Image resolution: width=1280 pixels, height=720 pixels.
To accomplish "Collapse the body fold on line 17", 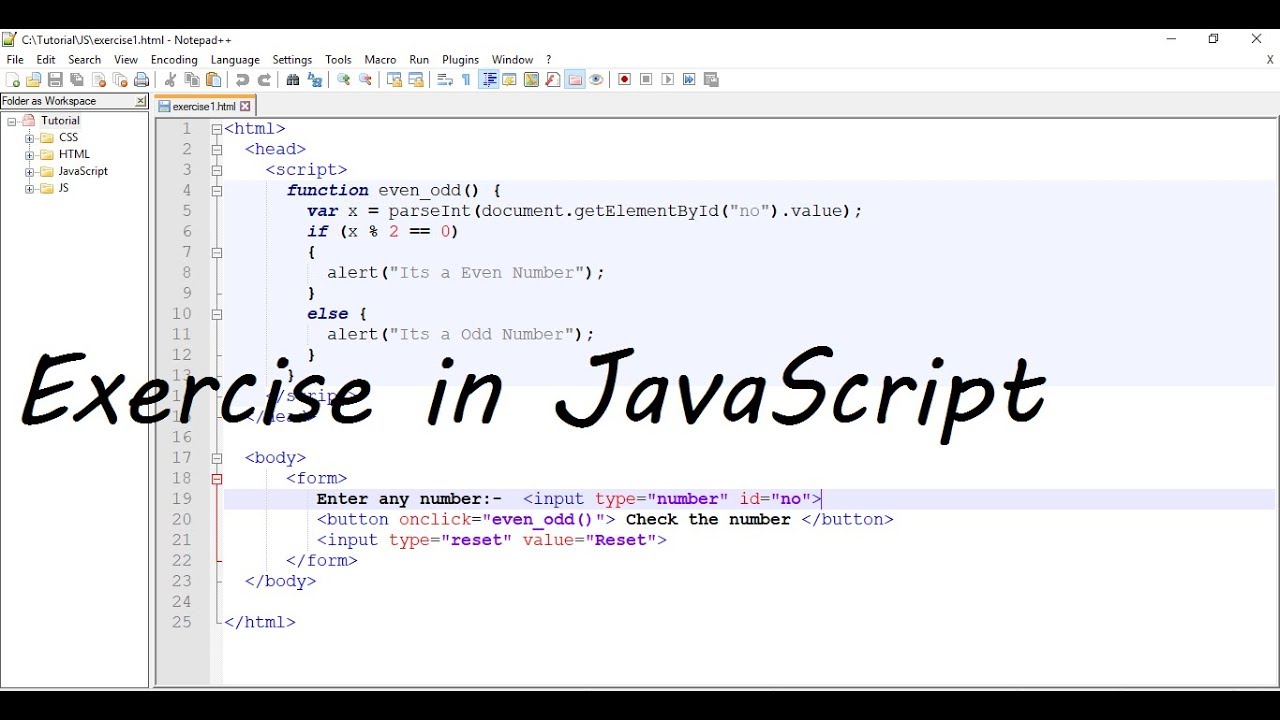I will pos(217,458).
